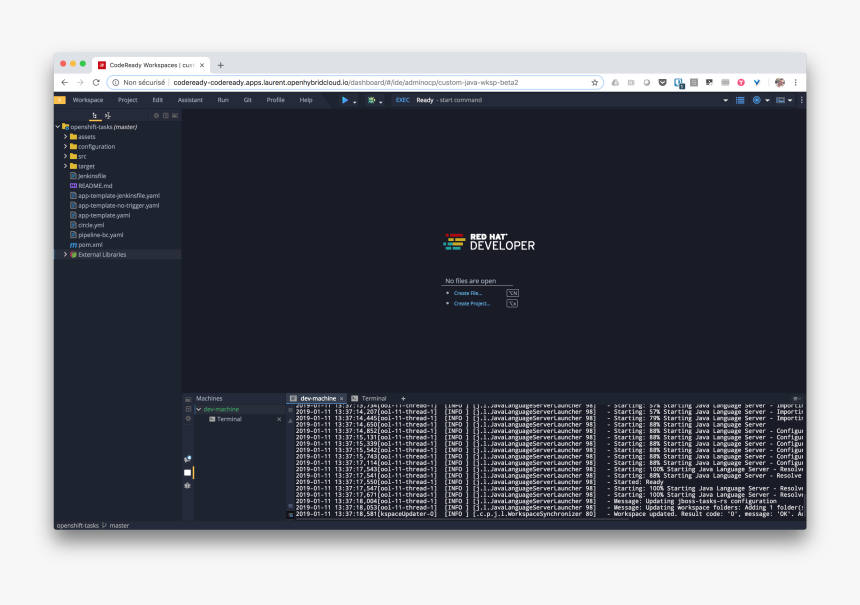The image size is (860, 605).
Task: Switch to the dev-machine output tab
Action: (318, 398)
